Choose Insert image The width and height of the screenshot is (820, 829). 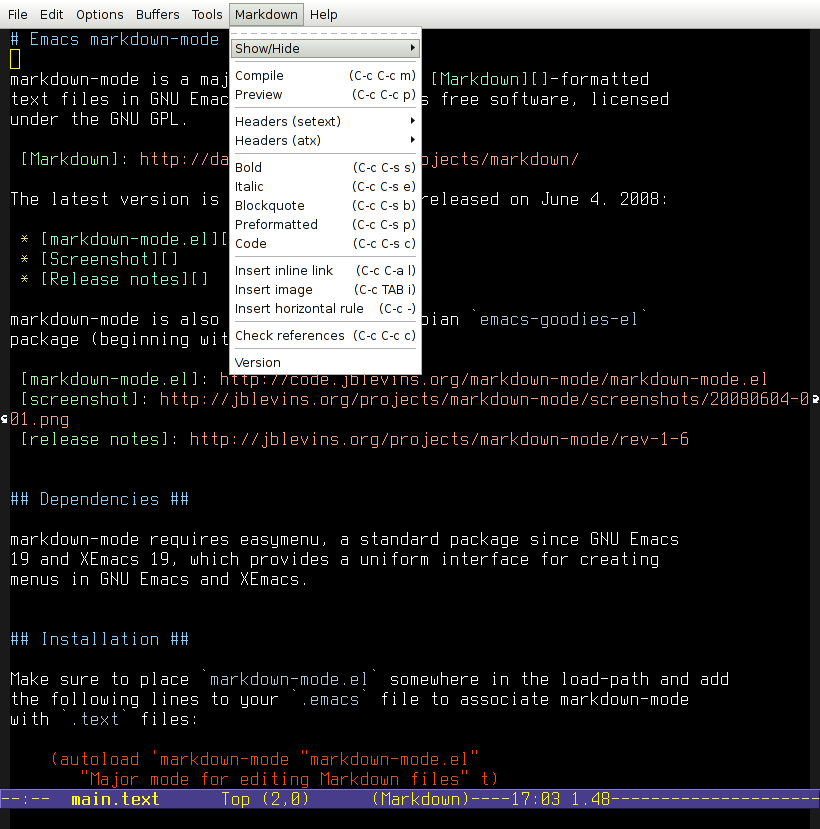tap(325, 290)
